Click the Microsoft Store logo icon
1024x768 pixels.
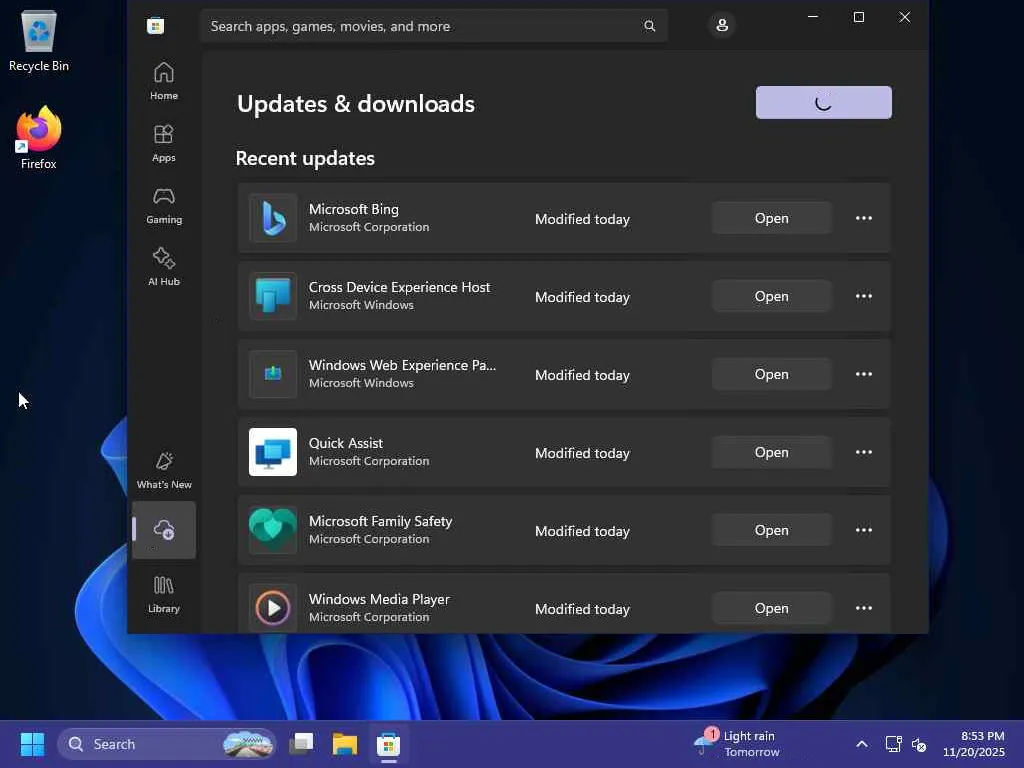point(155,26)
